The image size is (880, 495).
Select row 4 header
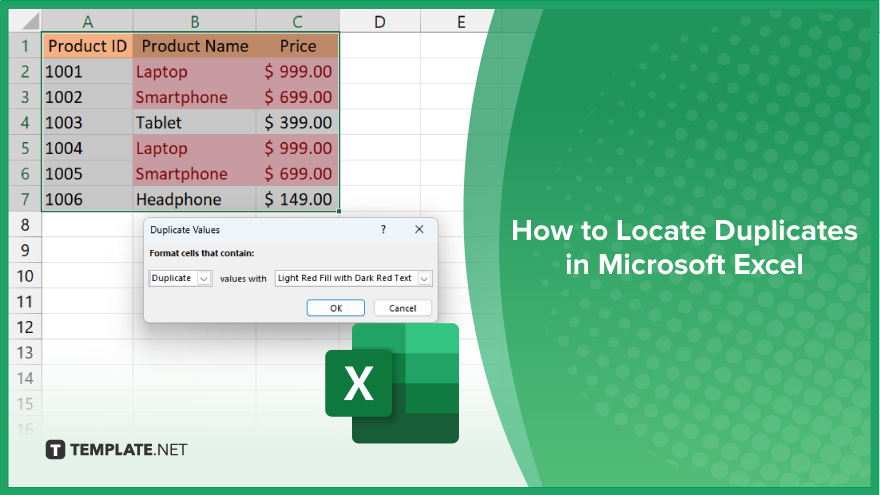pos(25,122)
